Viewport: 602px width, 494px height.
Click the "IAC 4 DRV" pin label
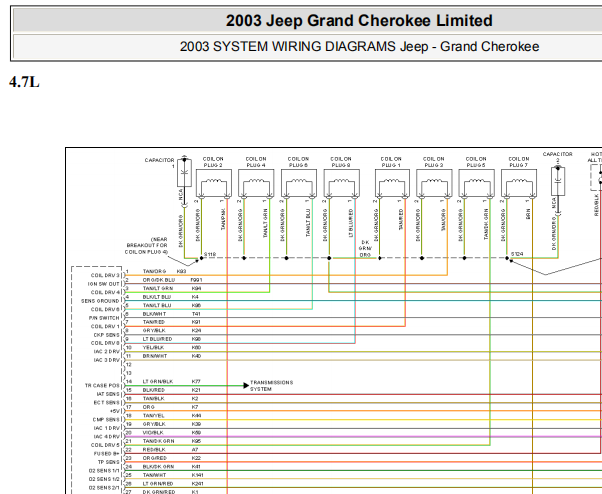[107, 436]
